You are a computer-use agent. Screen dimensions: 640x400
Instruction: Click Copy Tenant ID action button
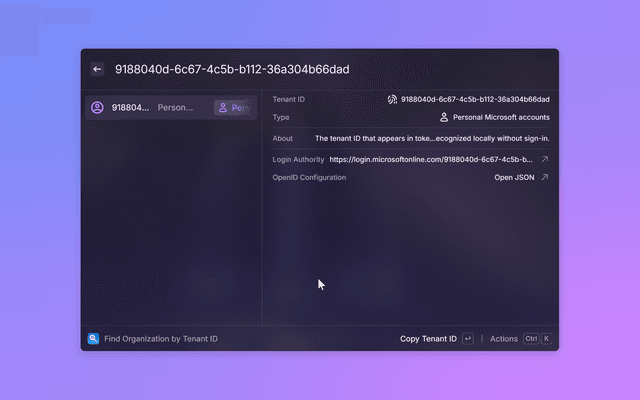tap(428, 338)
